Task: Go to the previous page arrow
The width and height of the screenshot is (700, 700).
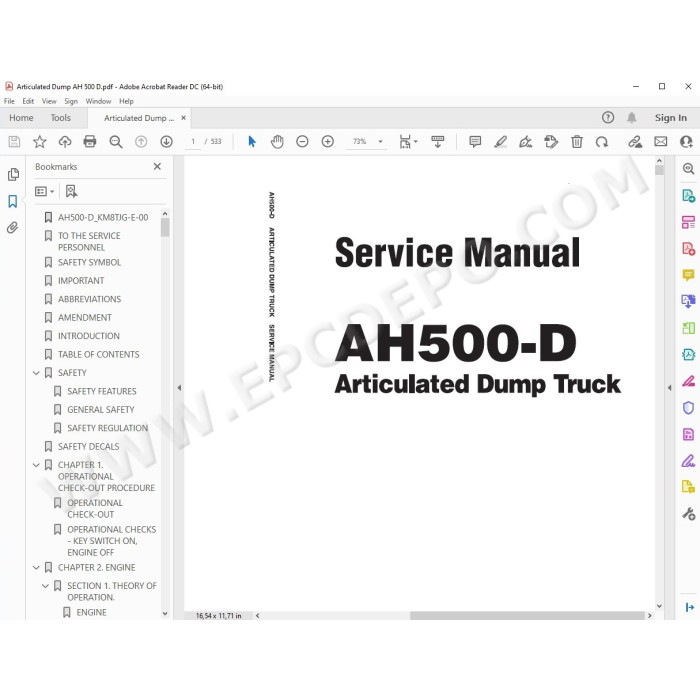Action: pos(141,142)
